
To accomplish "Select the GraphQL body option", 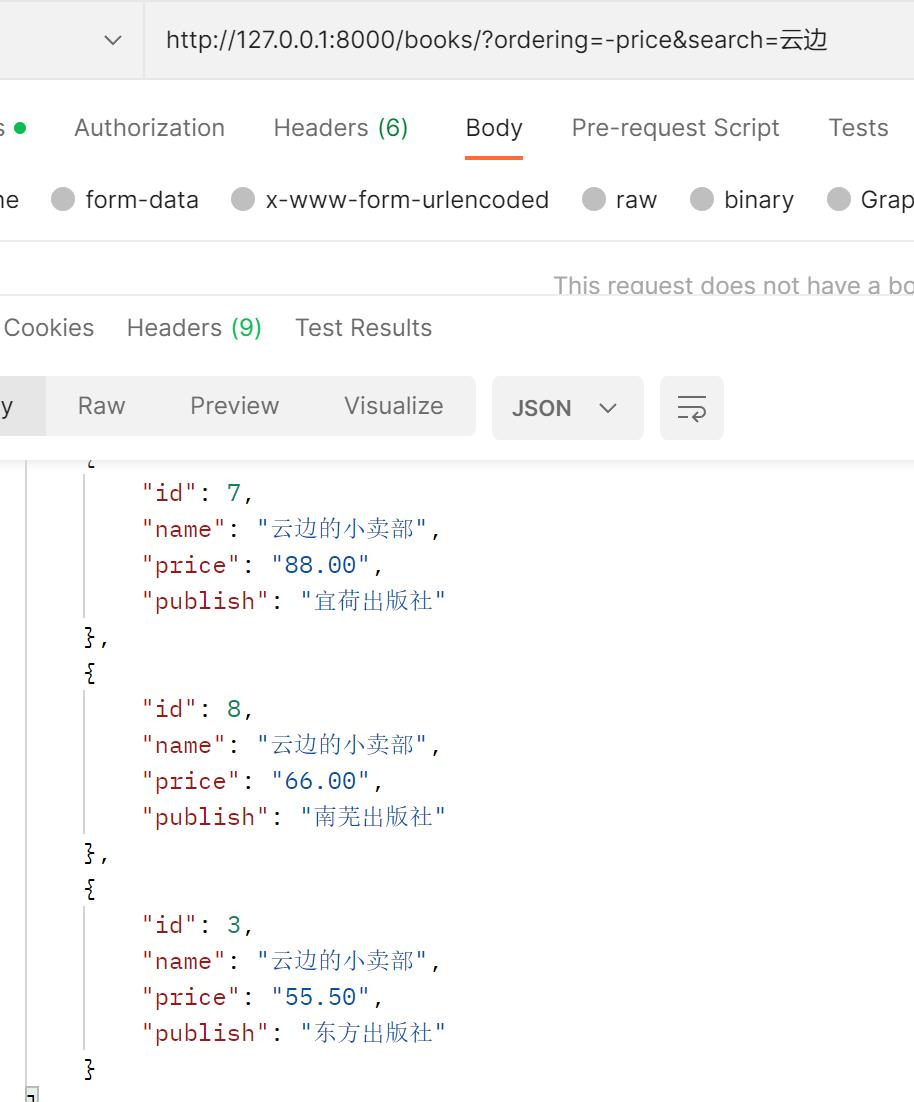I will tap(839, 200).
